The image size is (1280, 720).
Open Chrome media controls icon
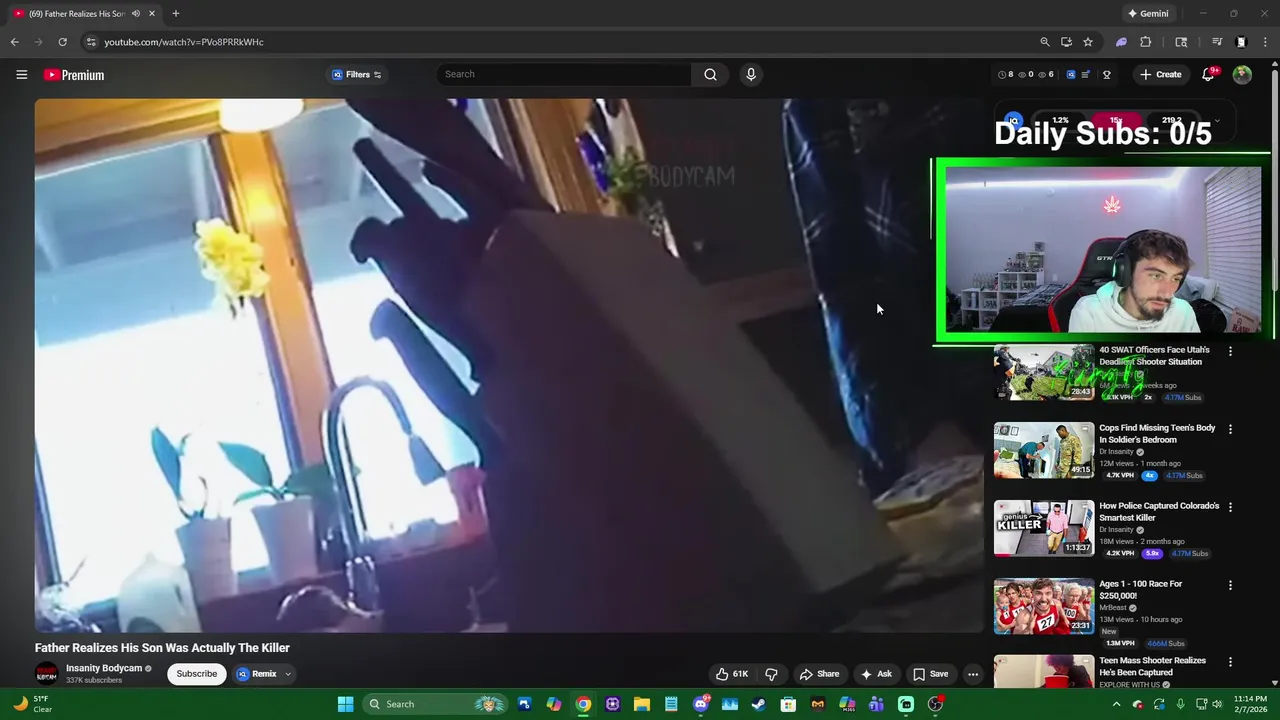coord(1217,42)
